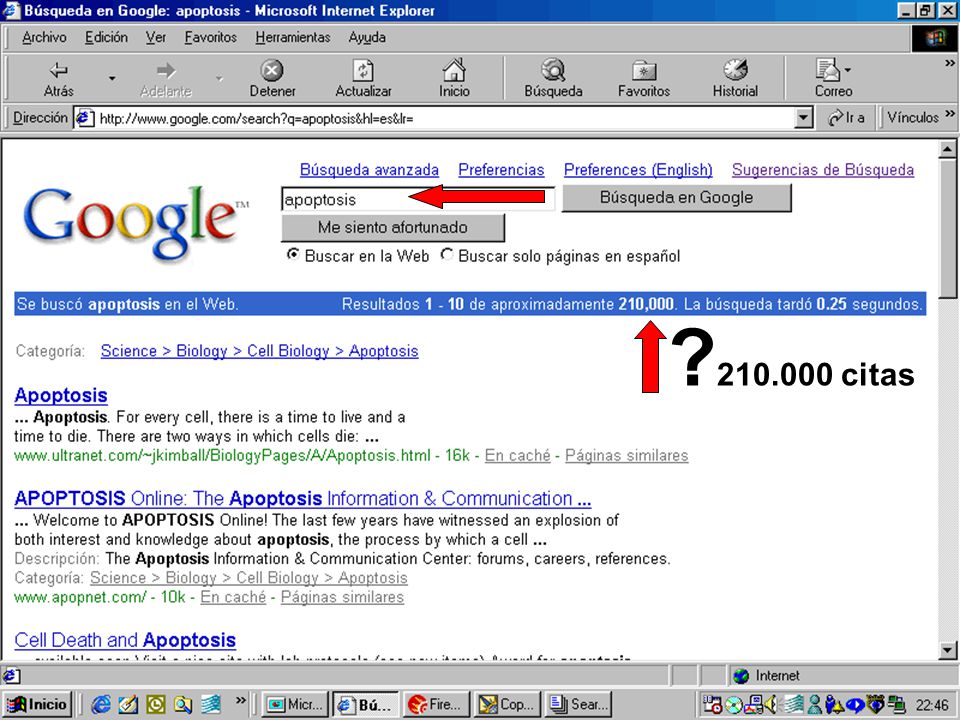Select Buscar solo páginas en español option

[446, 254]
